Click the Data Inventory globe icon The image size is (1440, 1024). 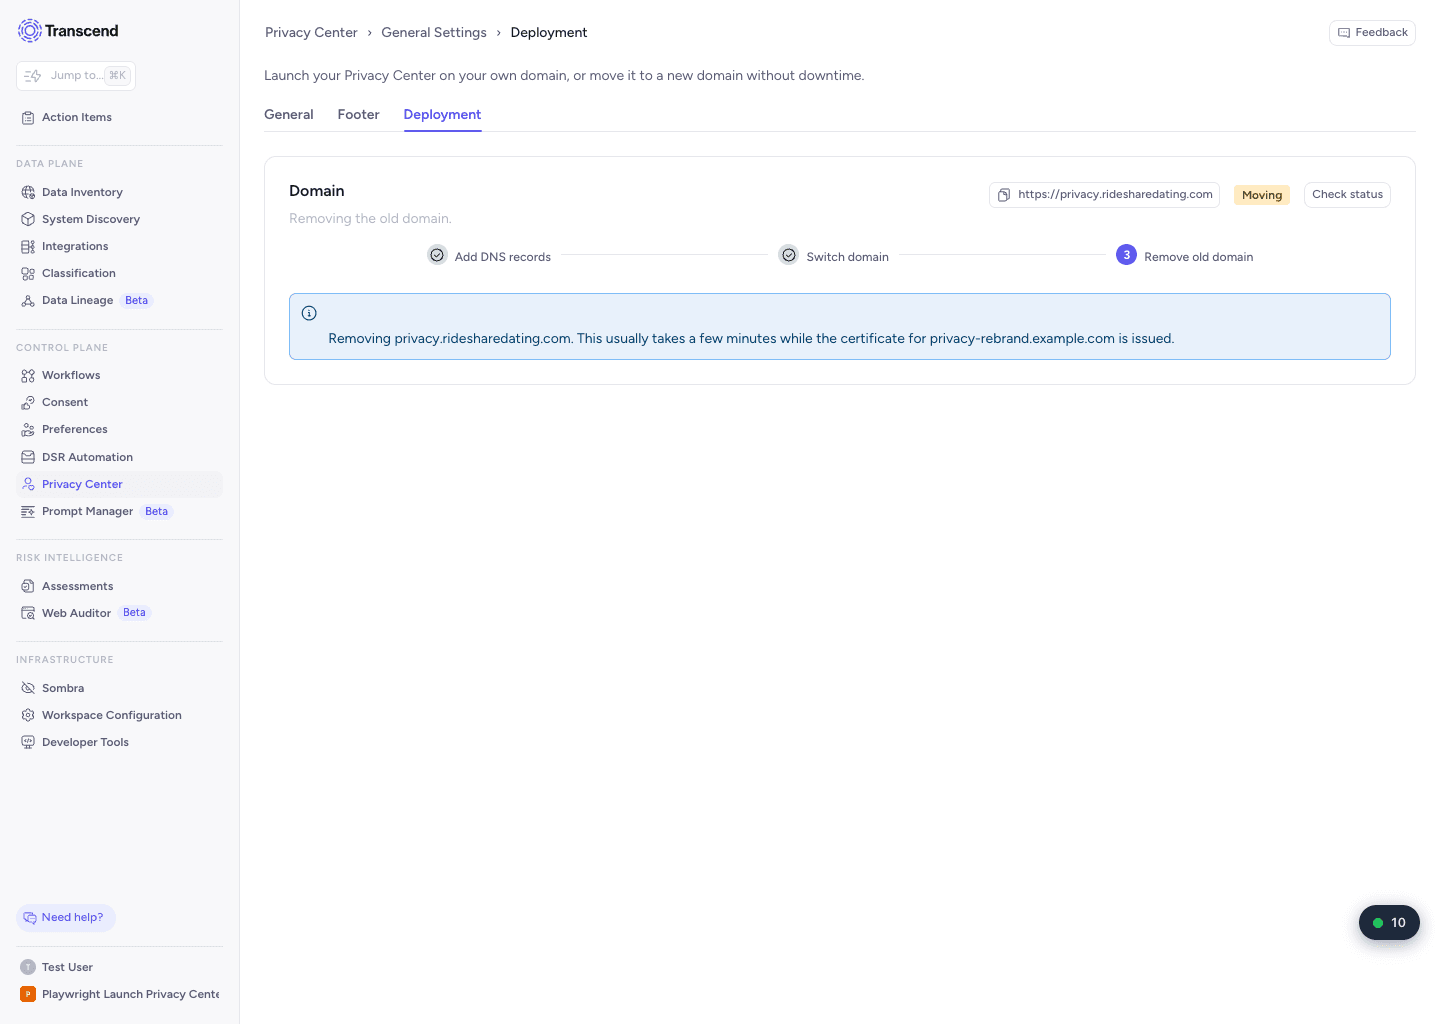click(x=28, y=192)
